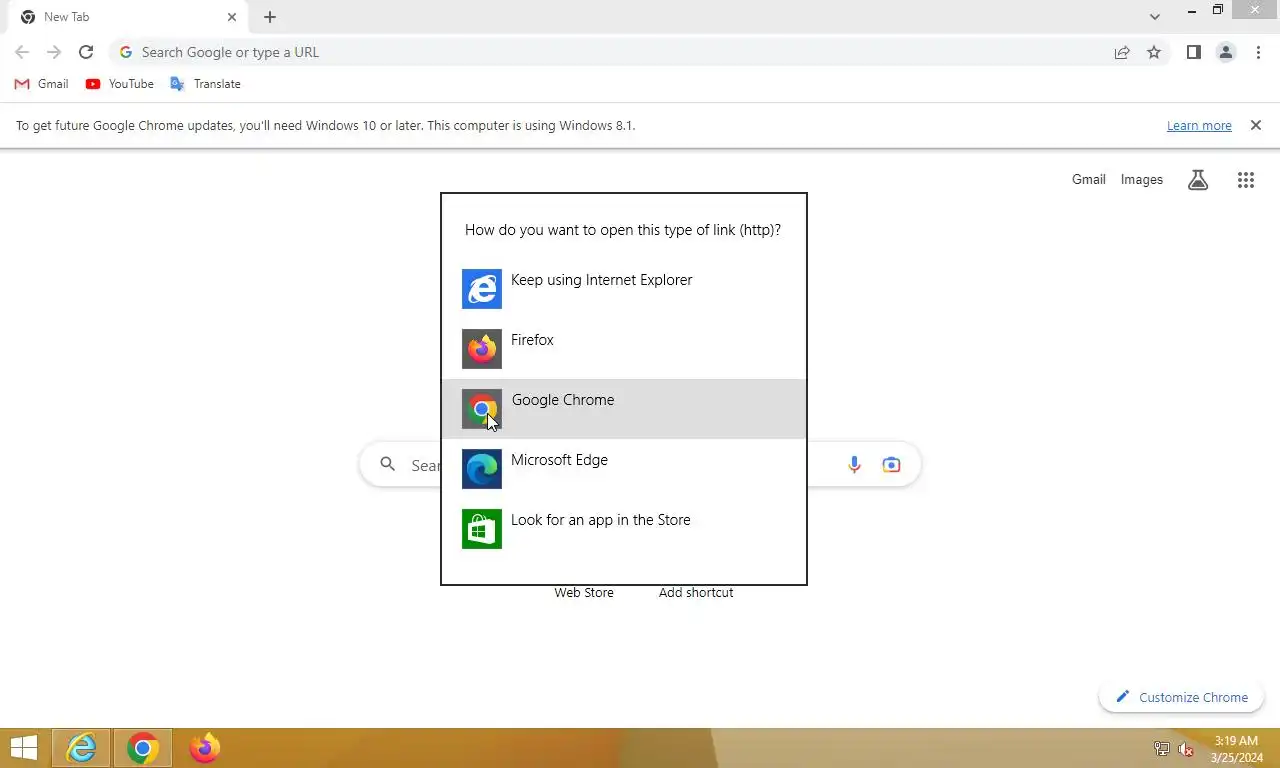
Task: Bookmark this tab with the star icon
Action: (x=1154, y=52)
